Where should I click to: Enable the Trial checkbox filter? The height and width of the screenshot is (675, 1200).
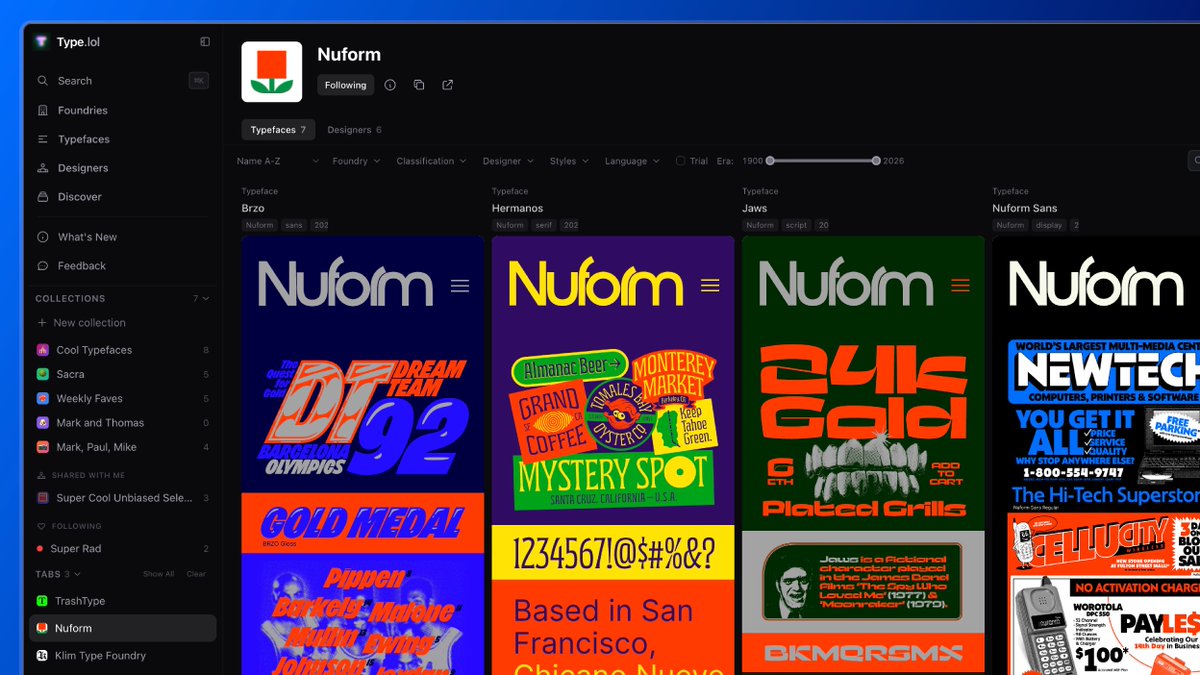(x=681, y=161)
